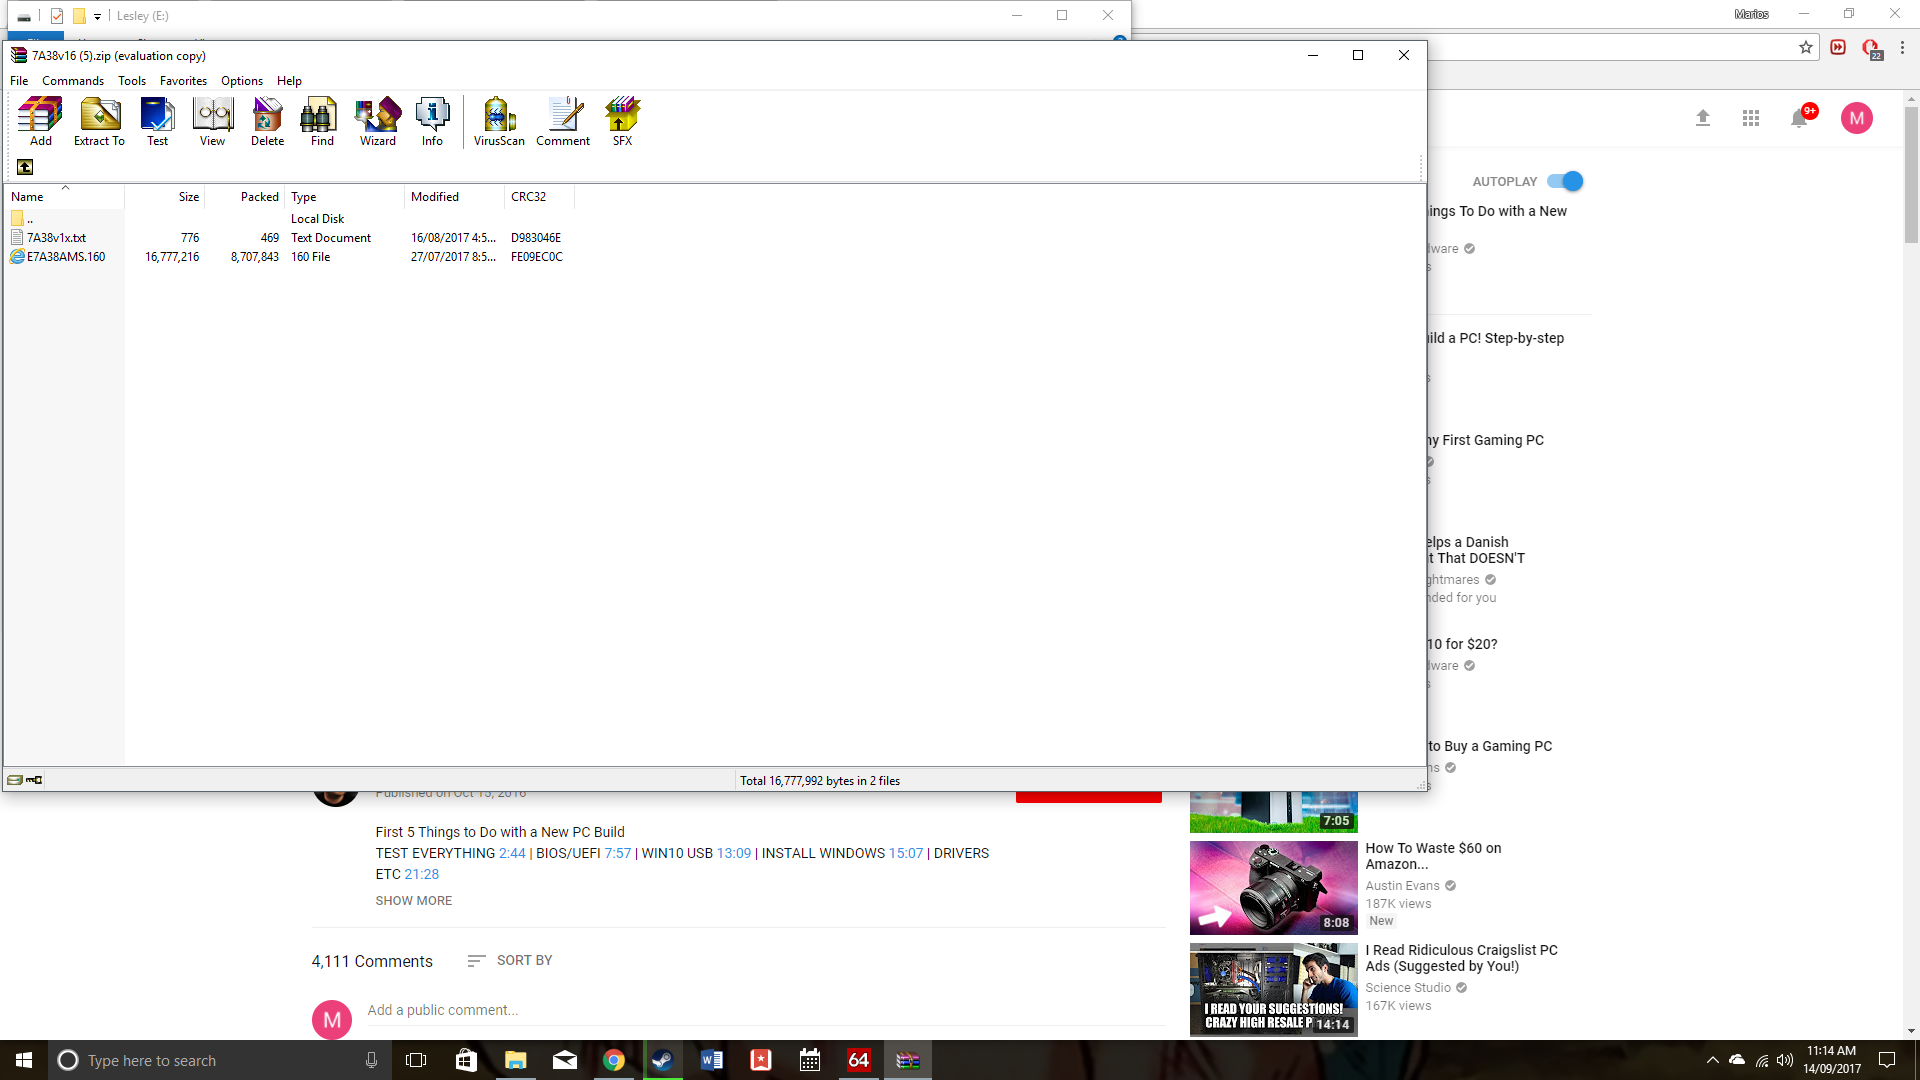
Task: Expand the Explorer address bar dropdown
Action: (97, 16)
